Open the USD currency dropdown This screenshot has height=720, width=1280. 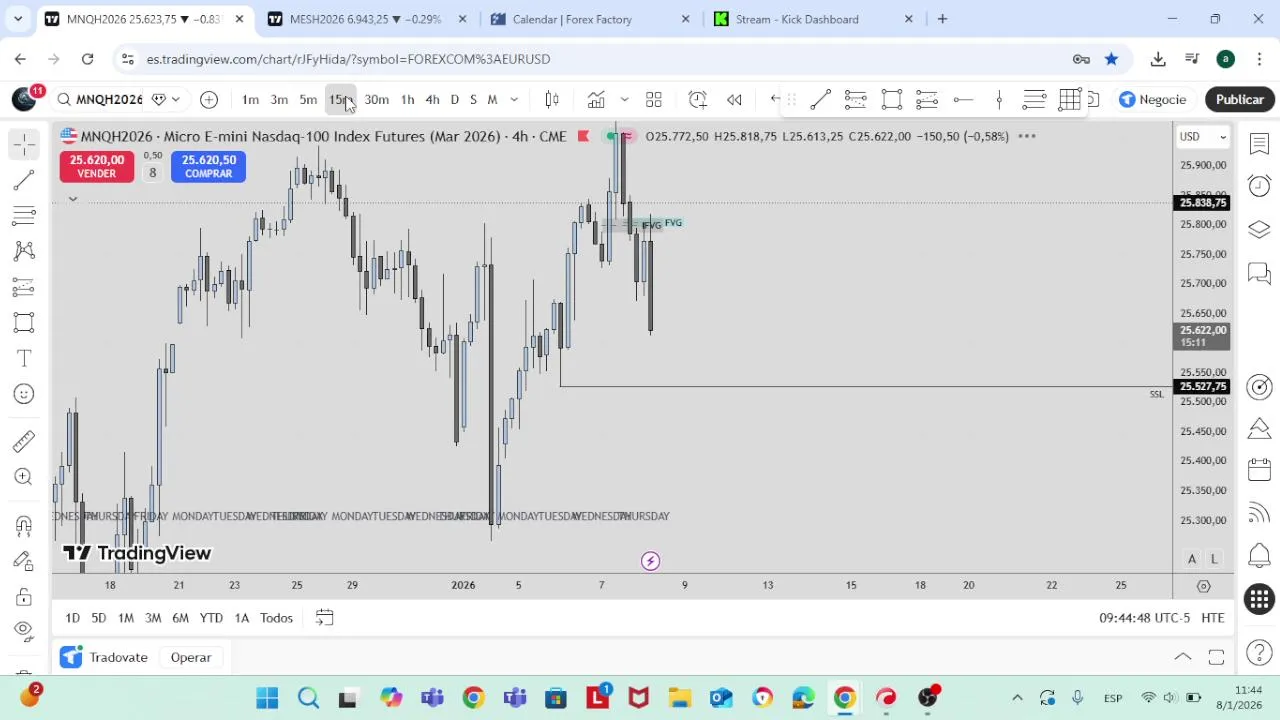click(x=1202, y=136)
